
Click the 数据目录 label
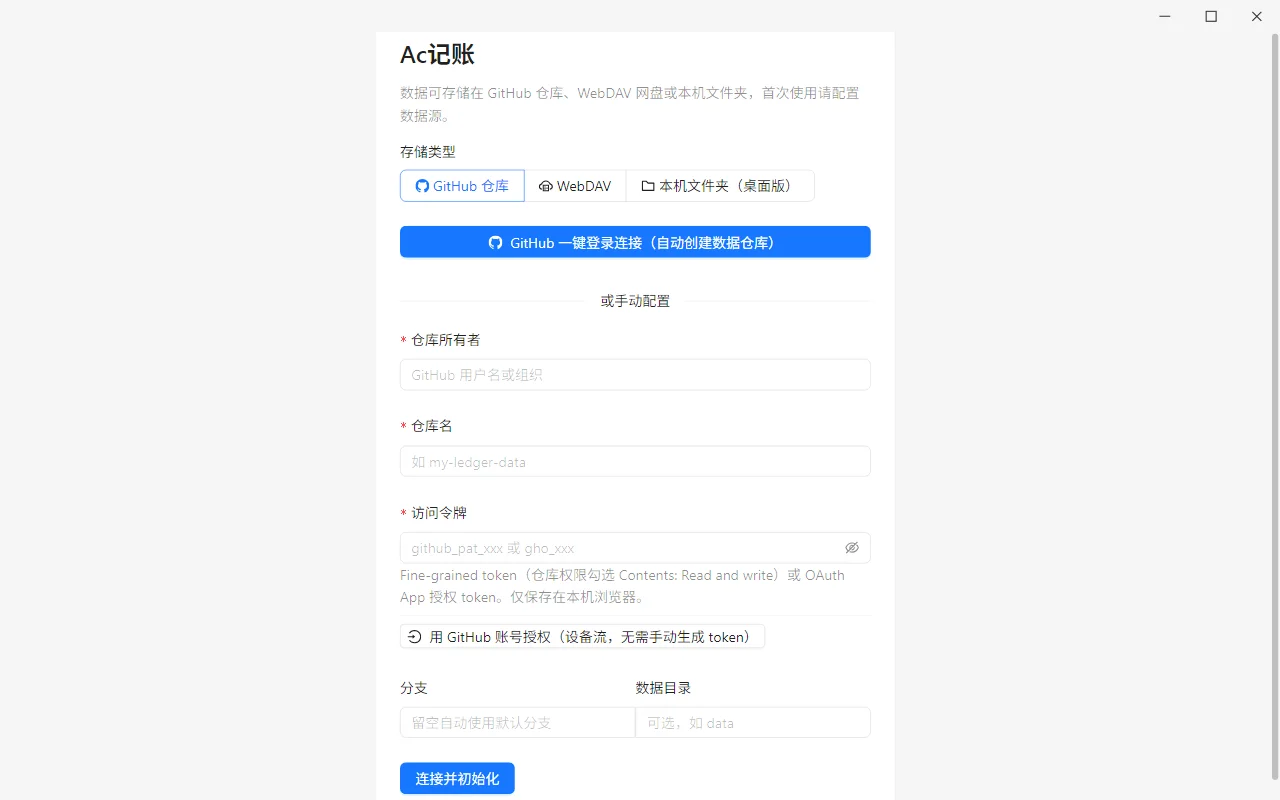point(663,688)
